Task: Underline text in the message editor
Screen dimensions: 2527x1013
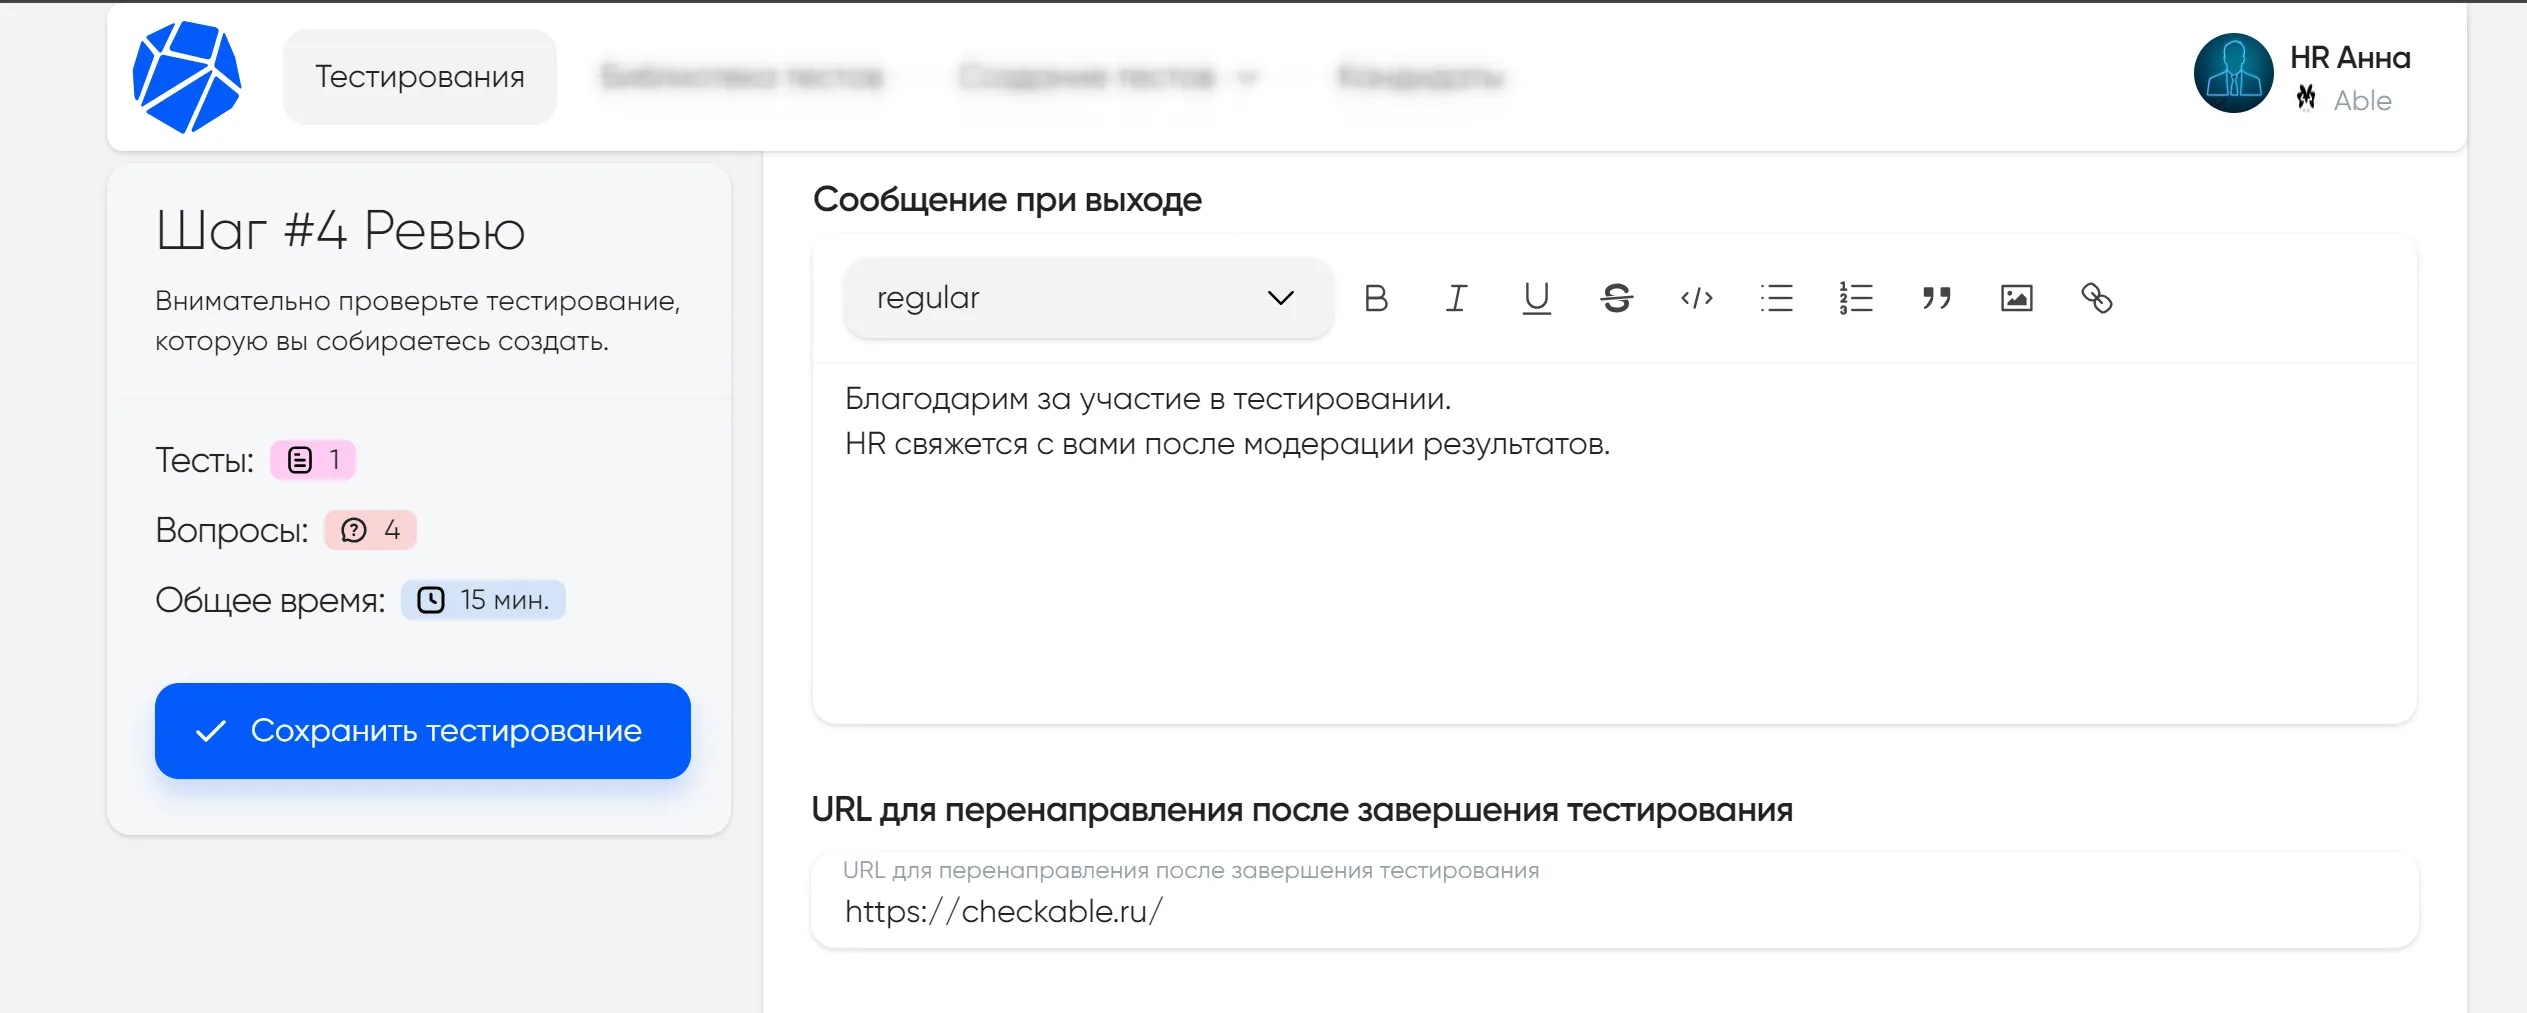Action: click(x=1536, y=298)
